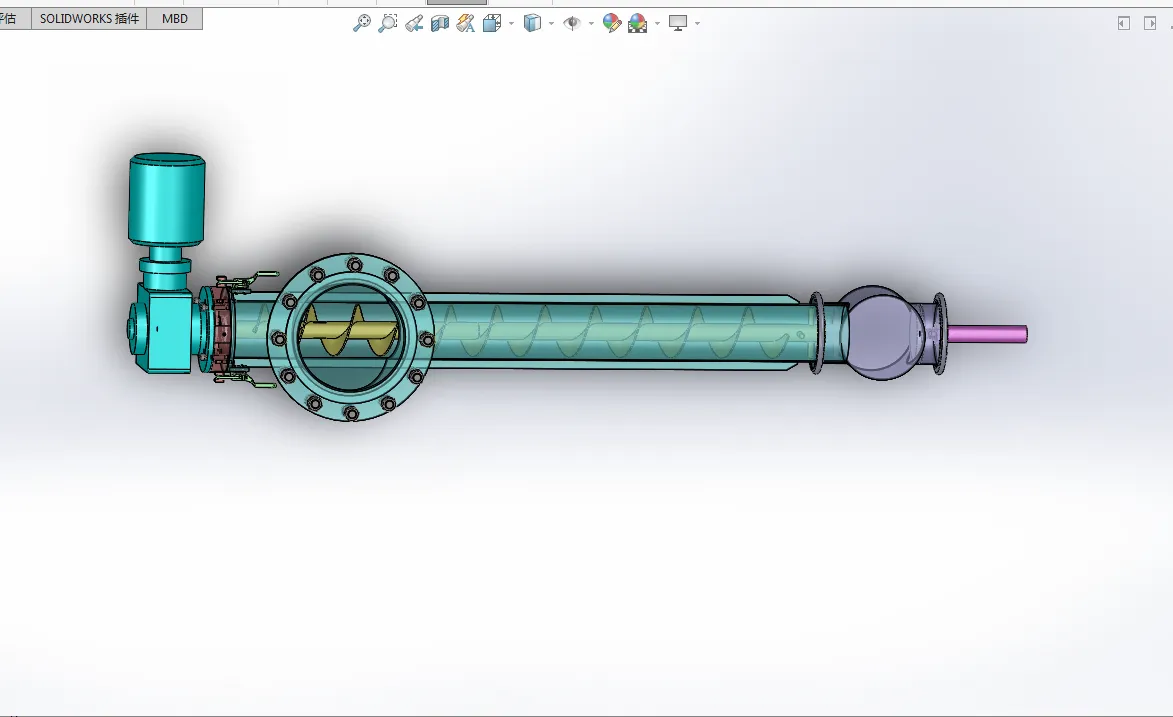This screenshot has height=717, width=1173.
Task: Go back to the Previous View
Action: pyautogui.click(x=414, y=24)
